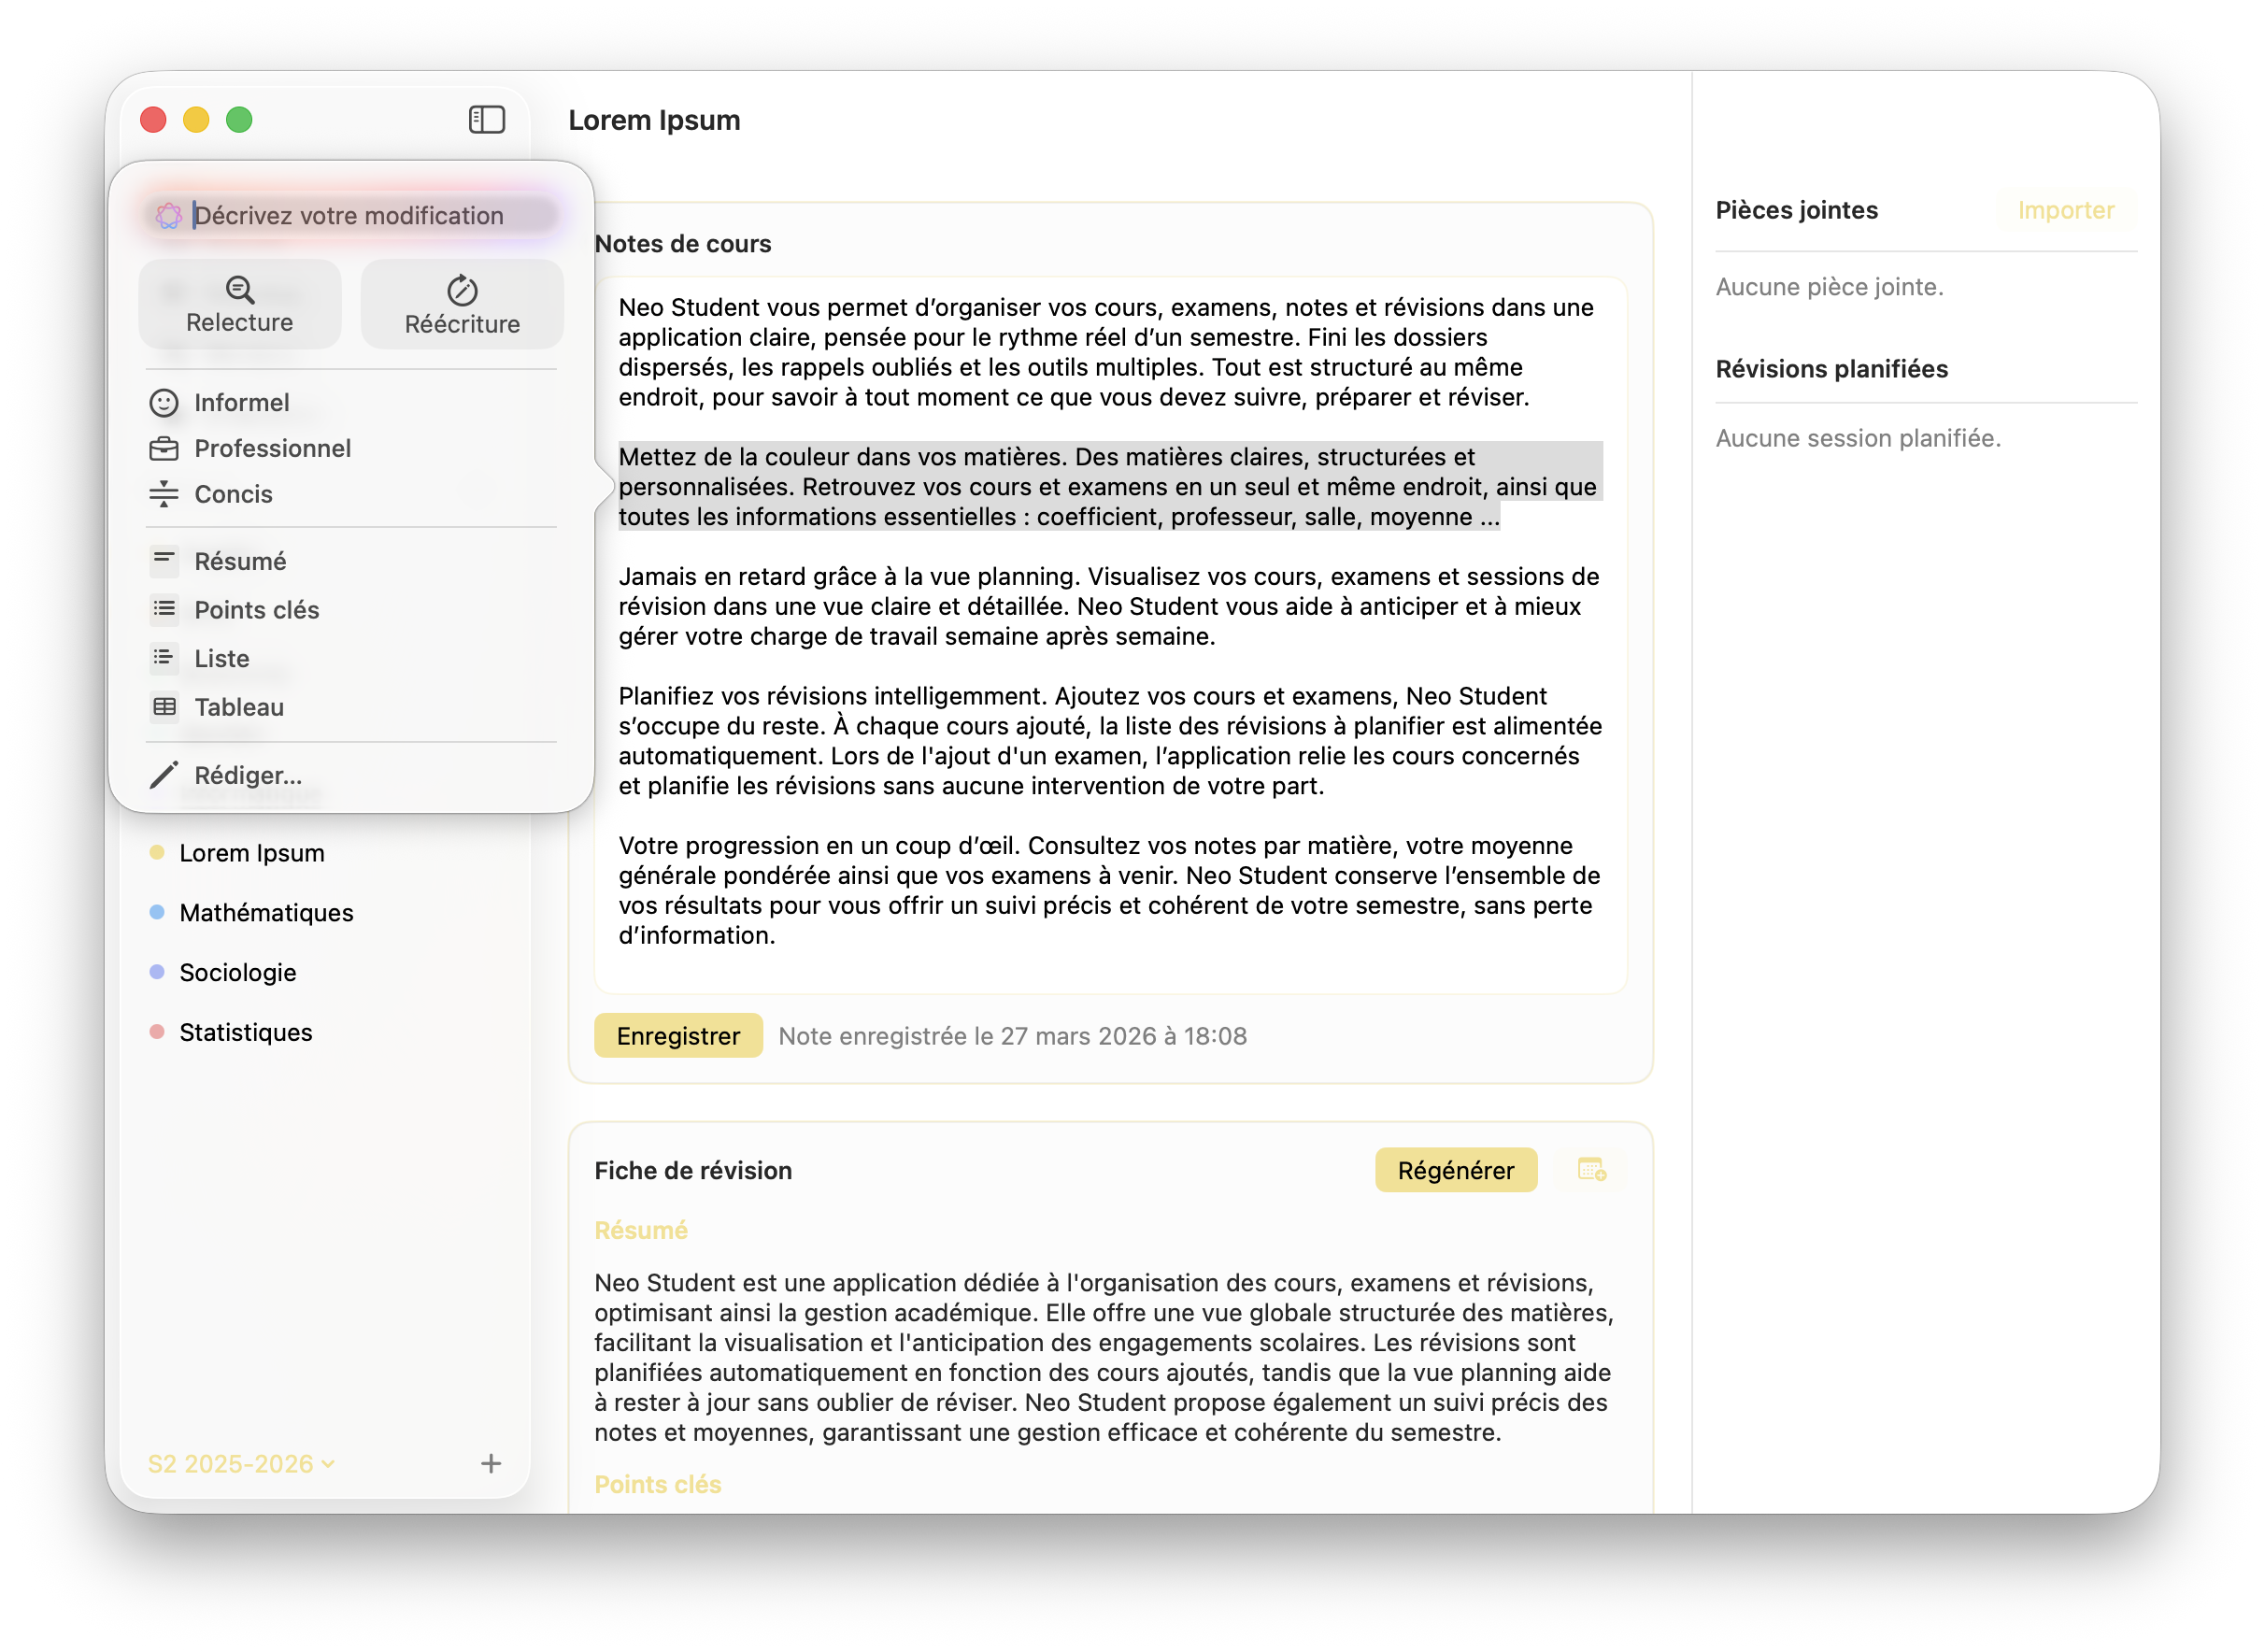Image resolution: width=2265 pixels, height=1652 pixels.
Task: Select Résumé from the writing tools menu
Action: tap(240, 561)
